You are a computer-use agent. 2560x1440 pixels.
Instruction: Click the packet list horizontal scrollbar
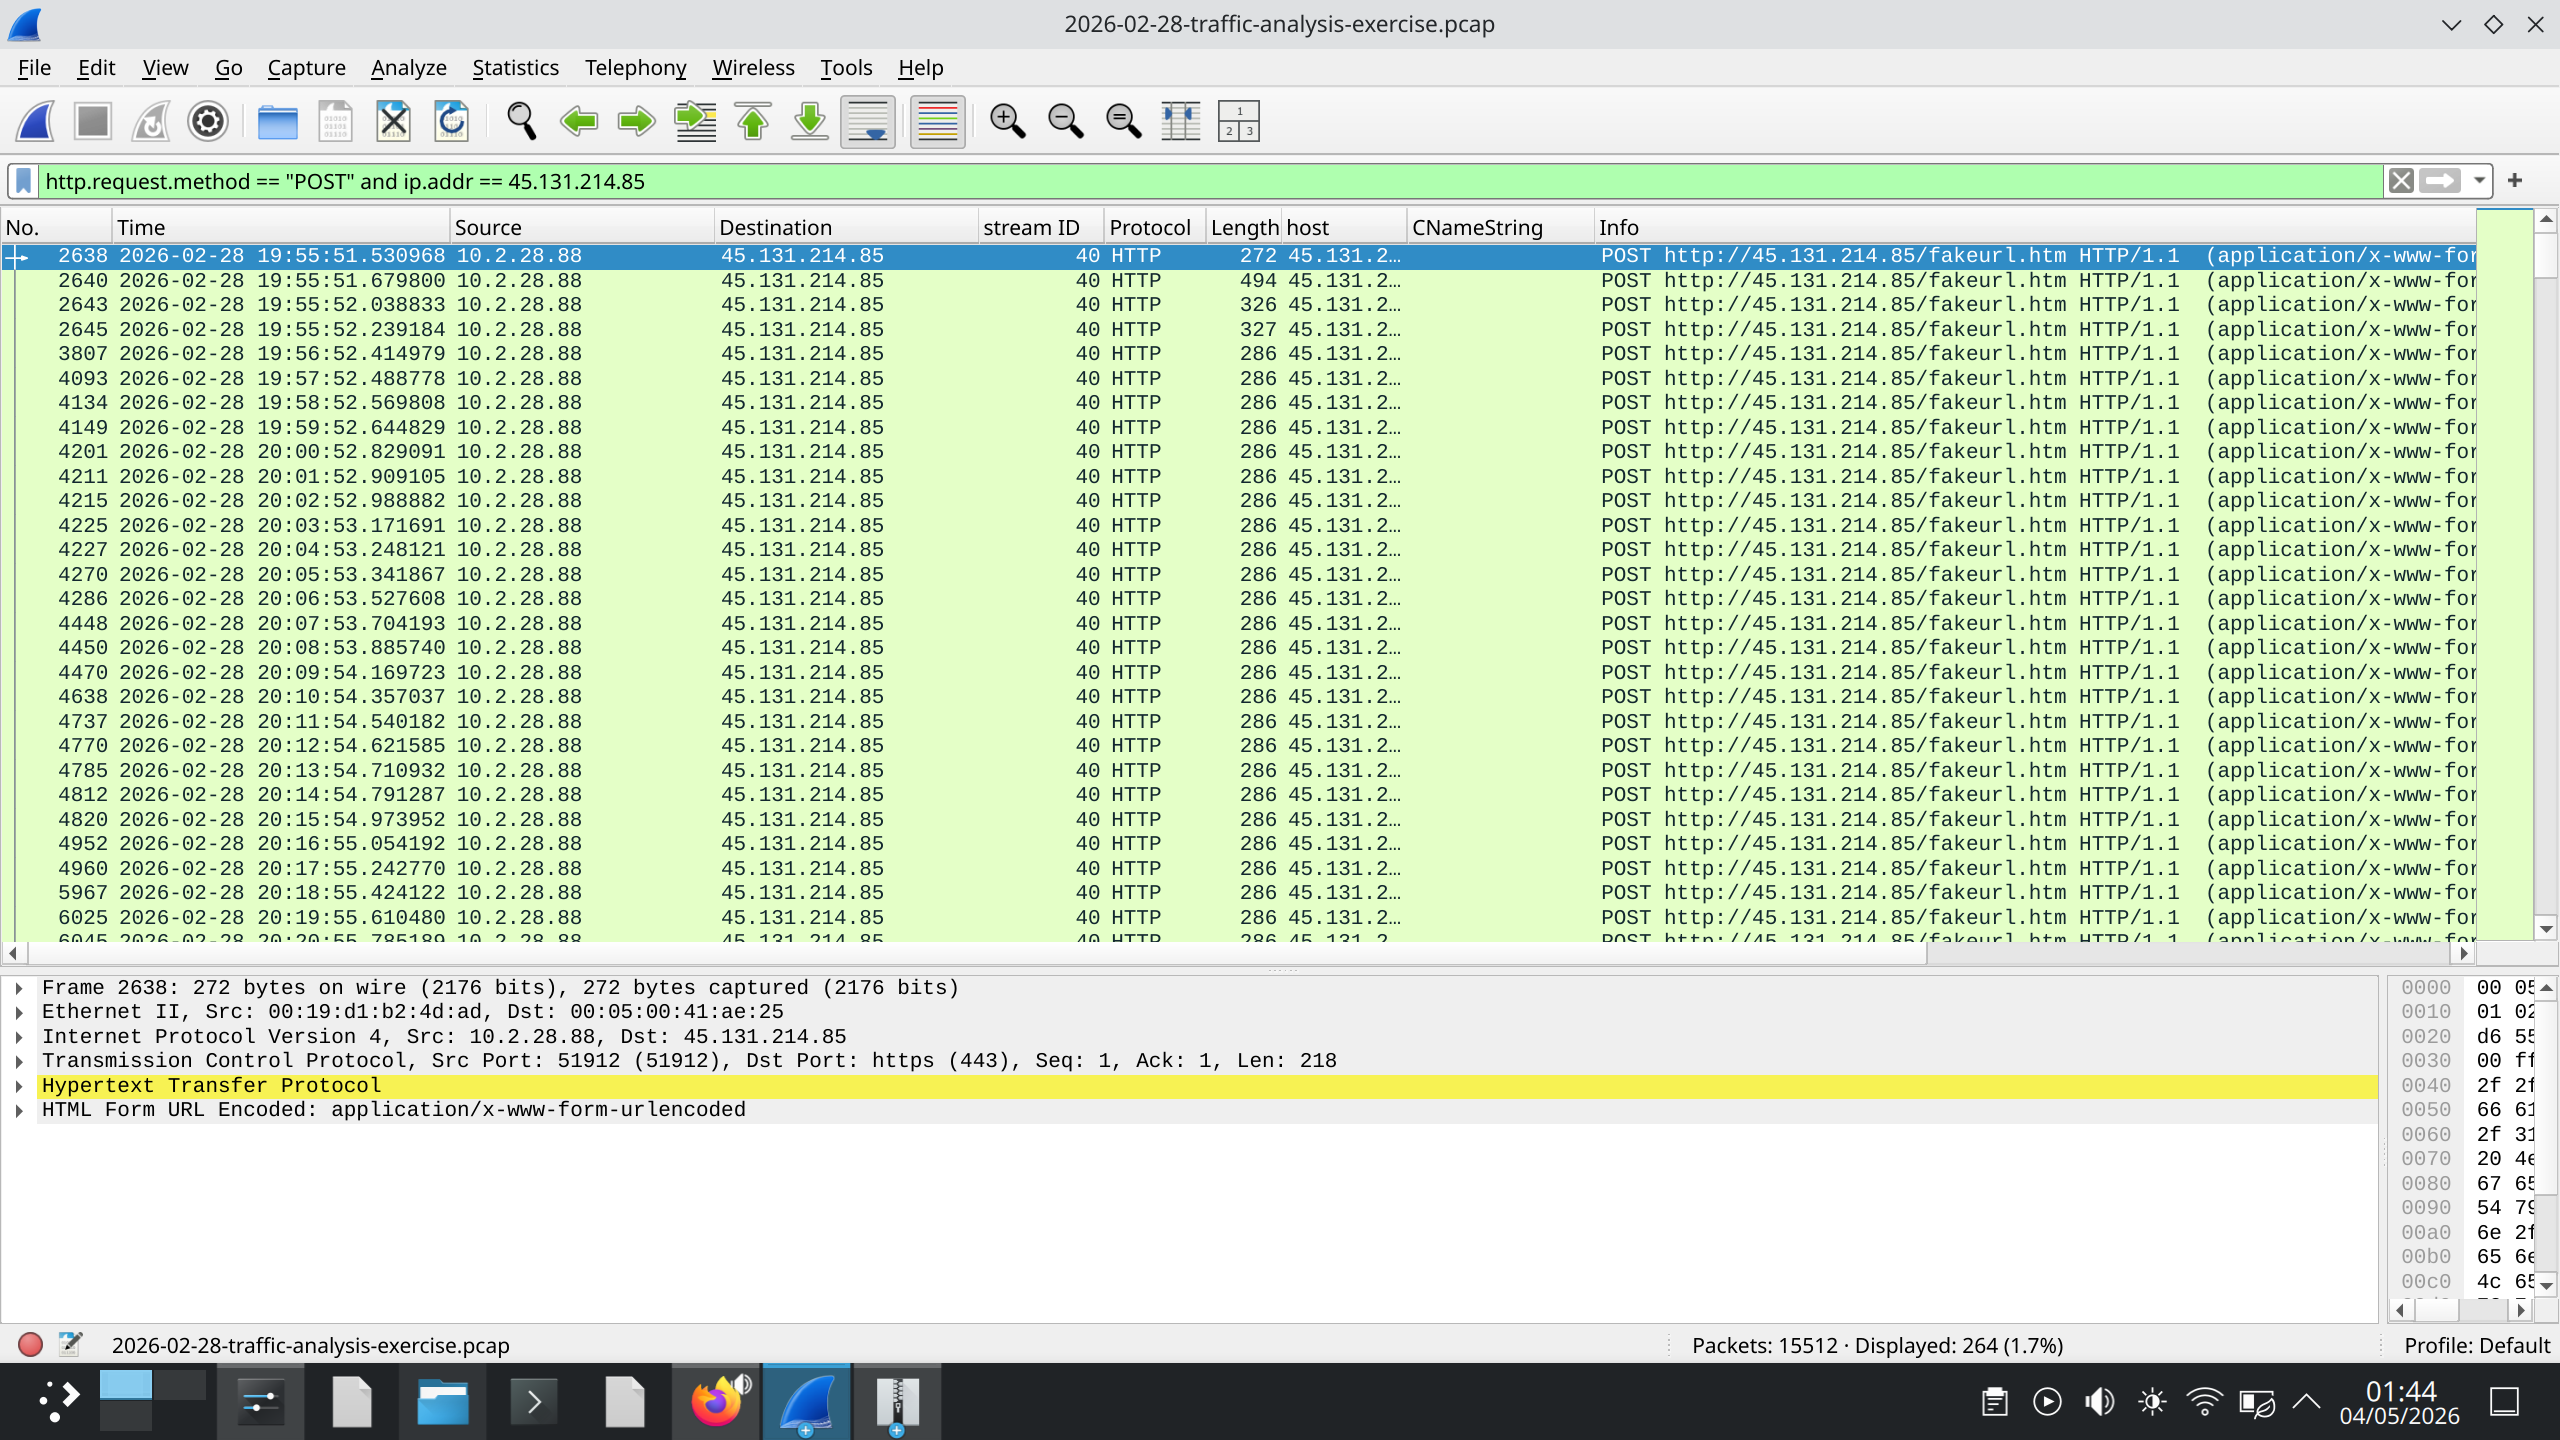tap(1238, 953)
